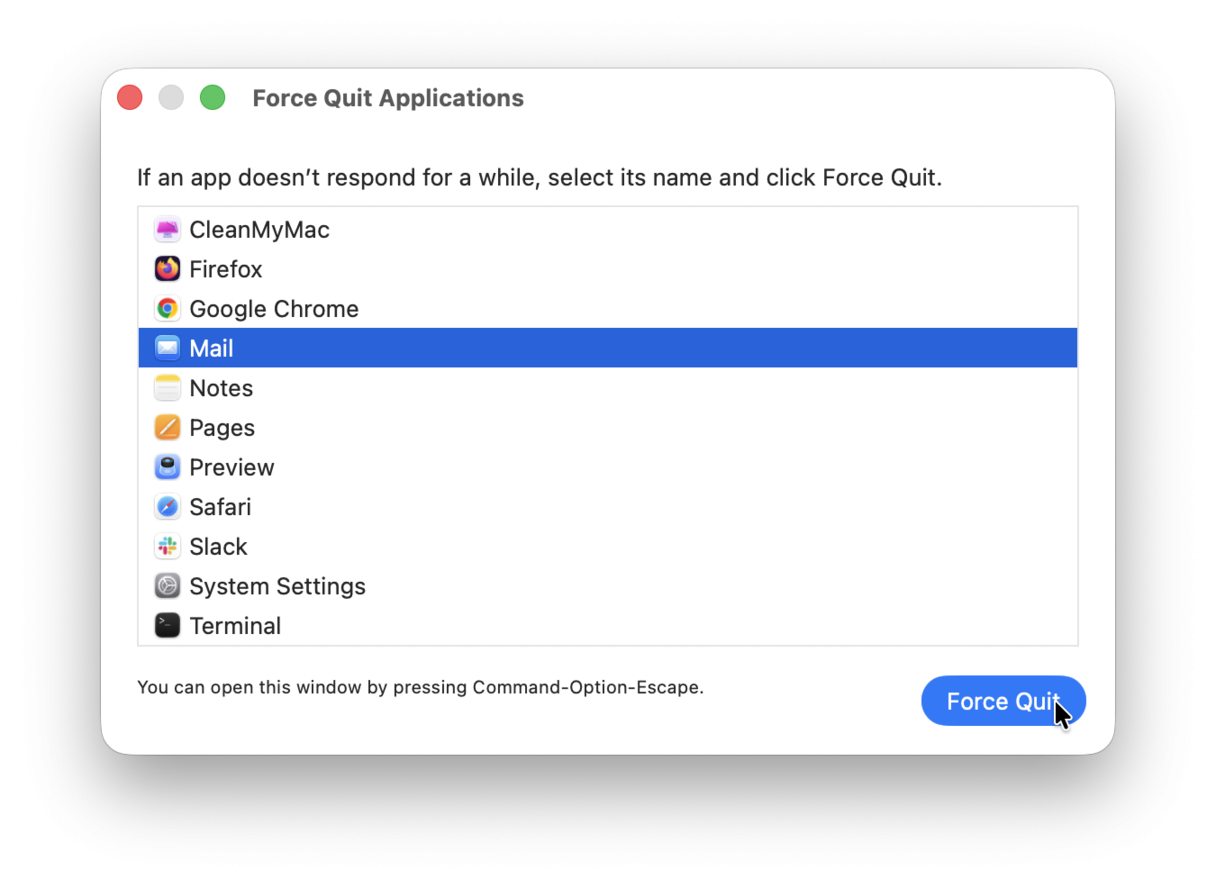Click the Mail app icon

point(167,347)
